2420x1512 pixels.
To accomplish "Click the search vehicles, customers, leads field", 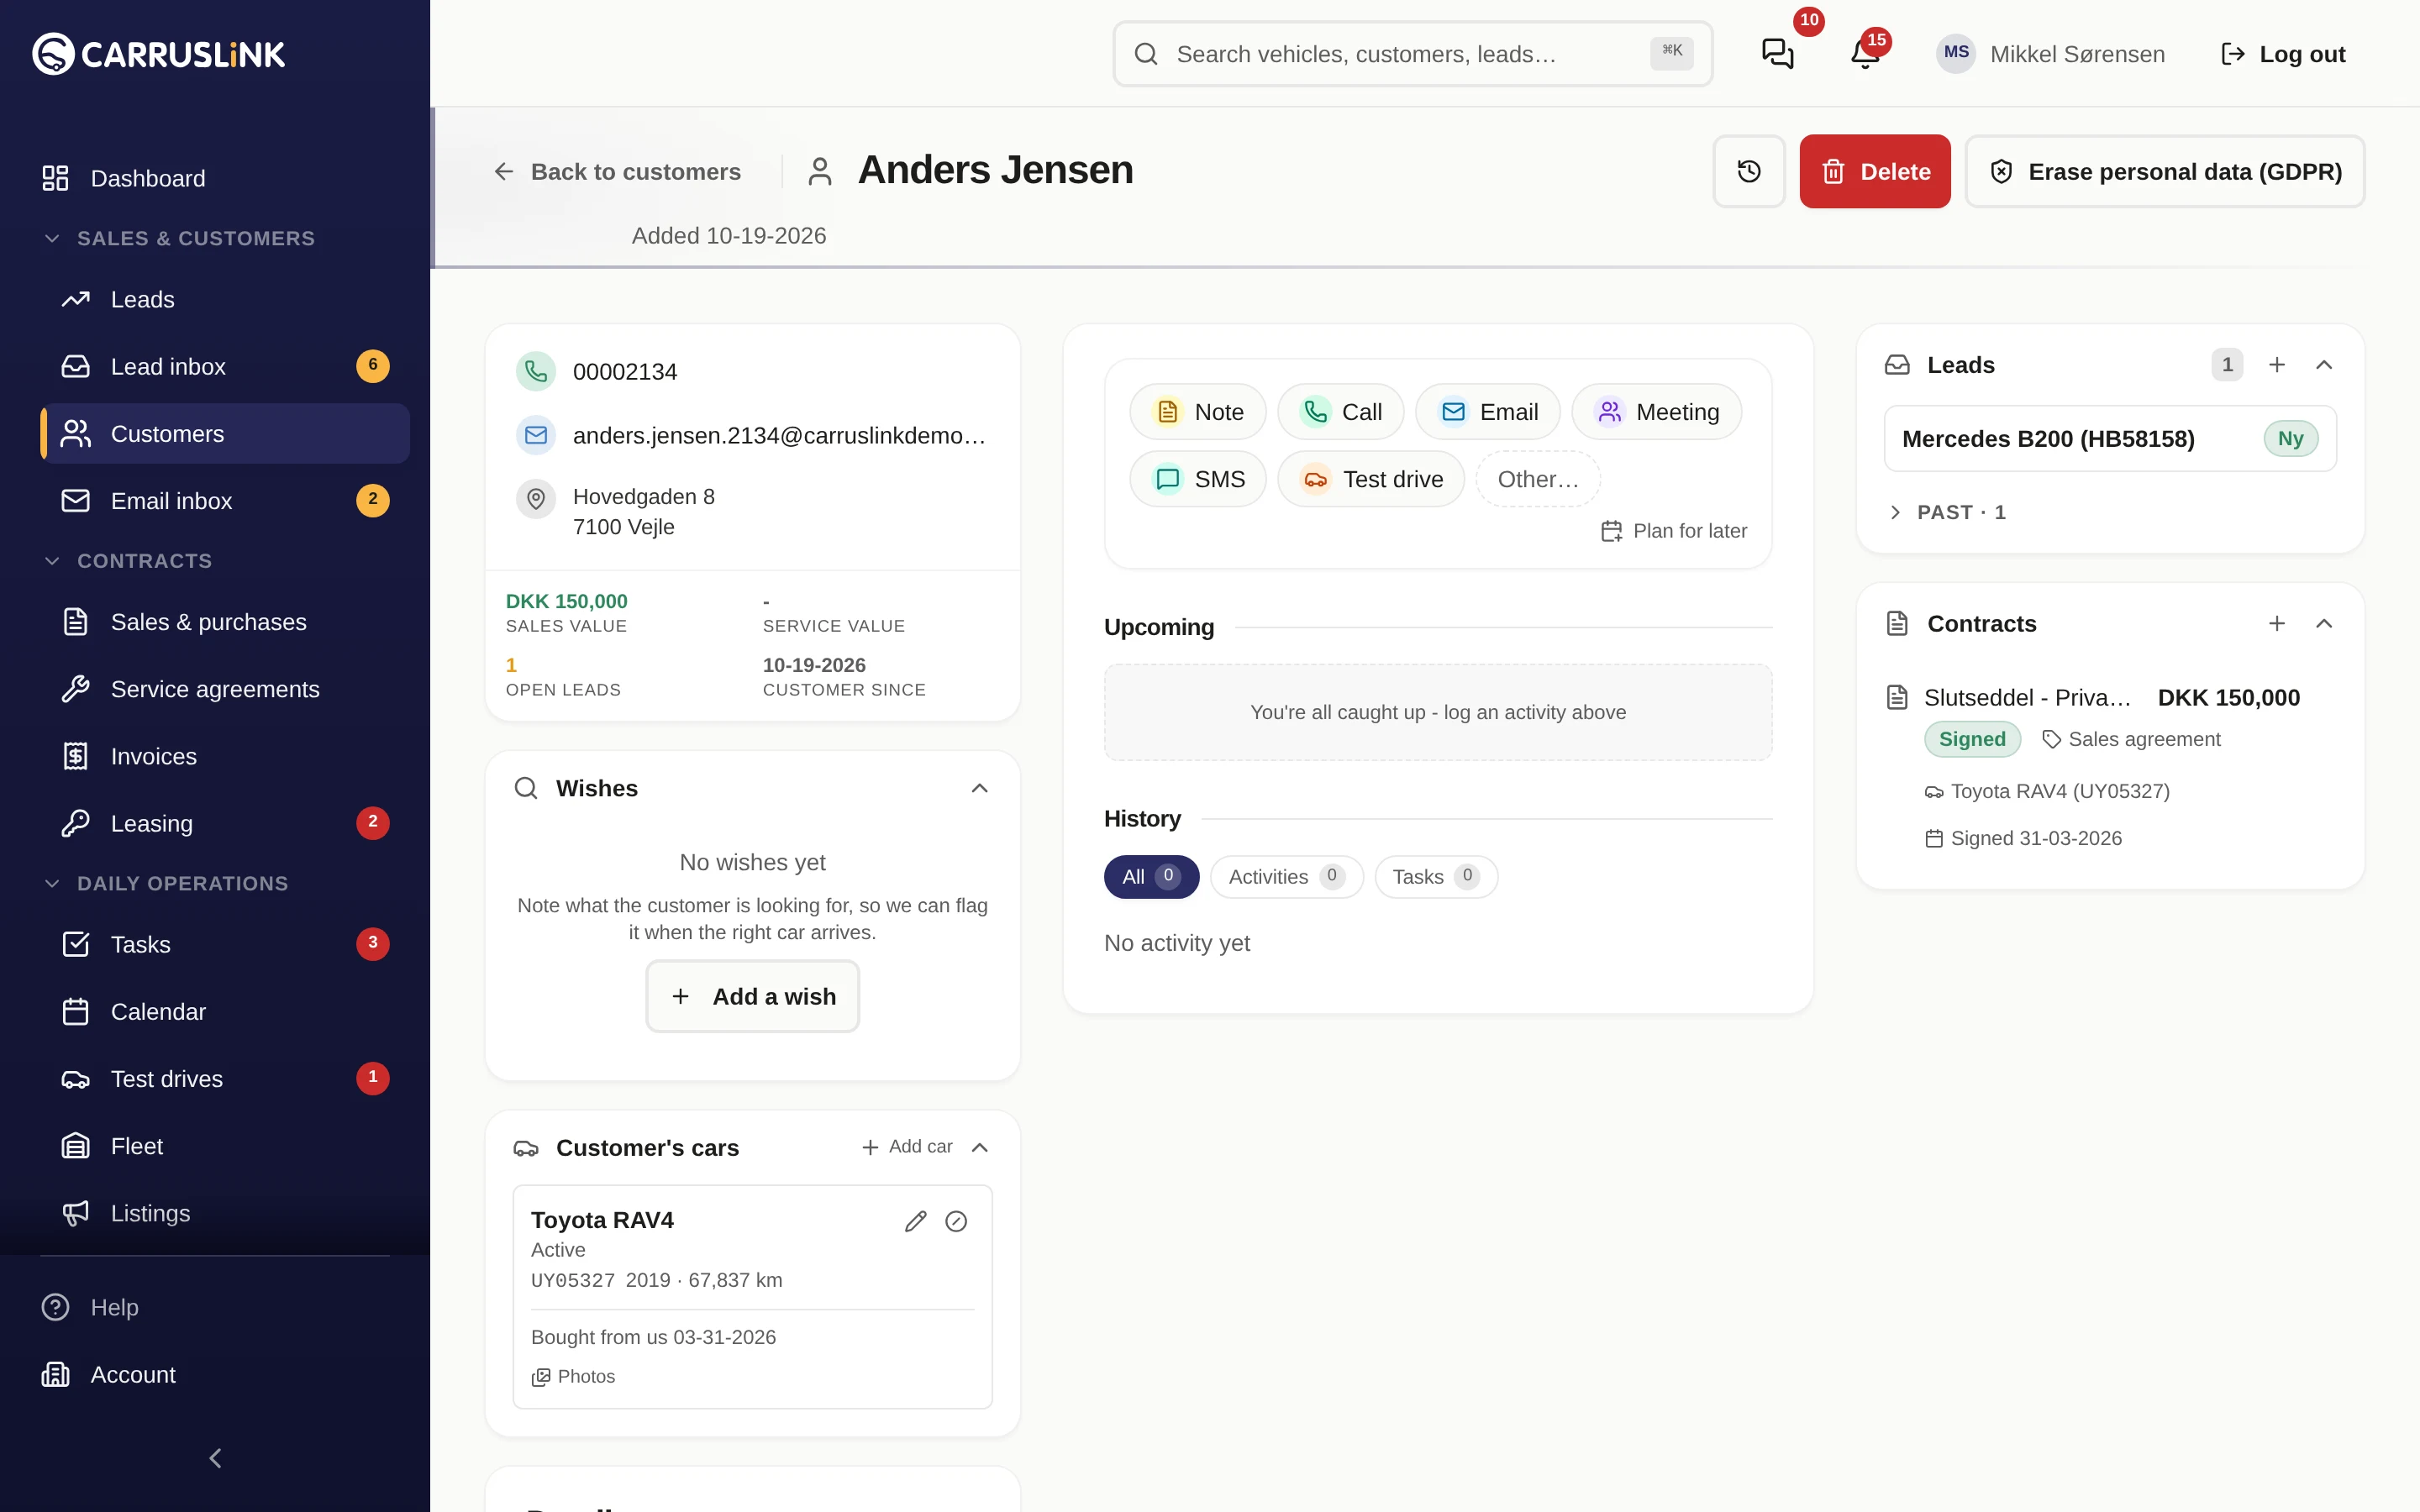I will tap(1413, 54).
